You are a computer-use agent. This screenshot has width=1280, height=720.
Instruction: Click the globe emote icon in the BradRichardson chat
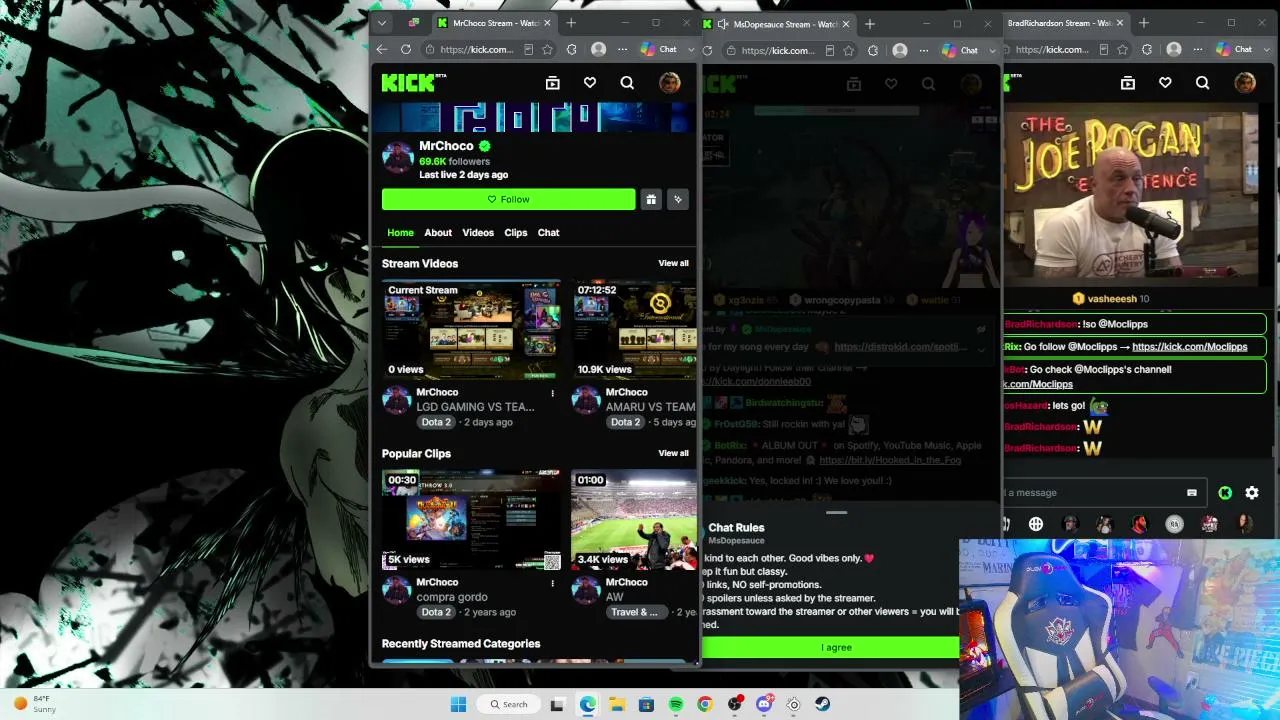tap(1036, 524)
